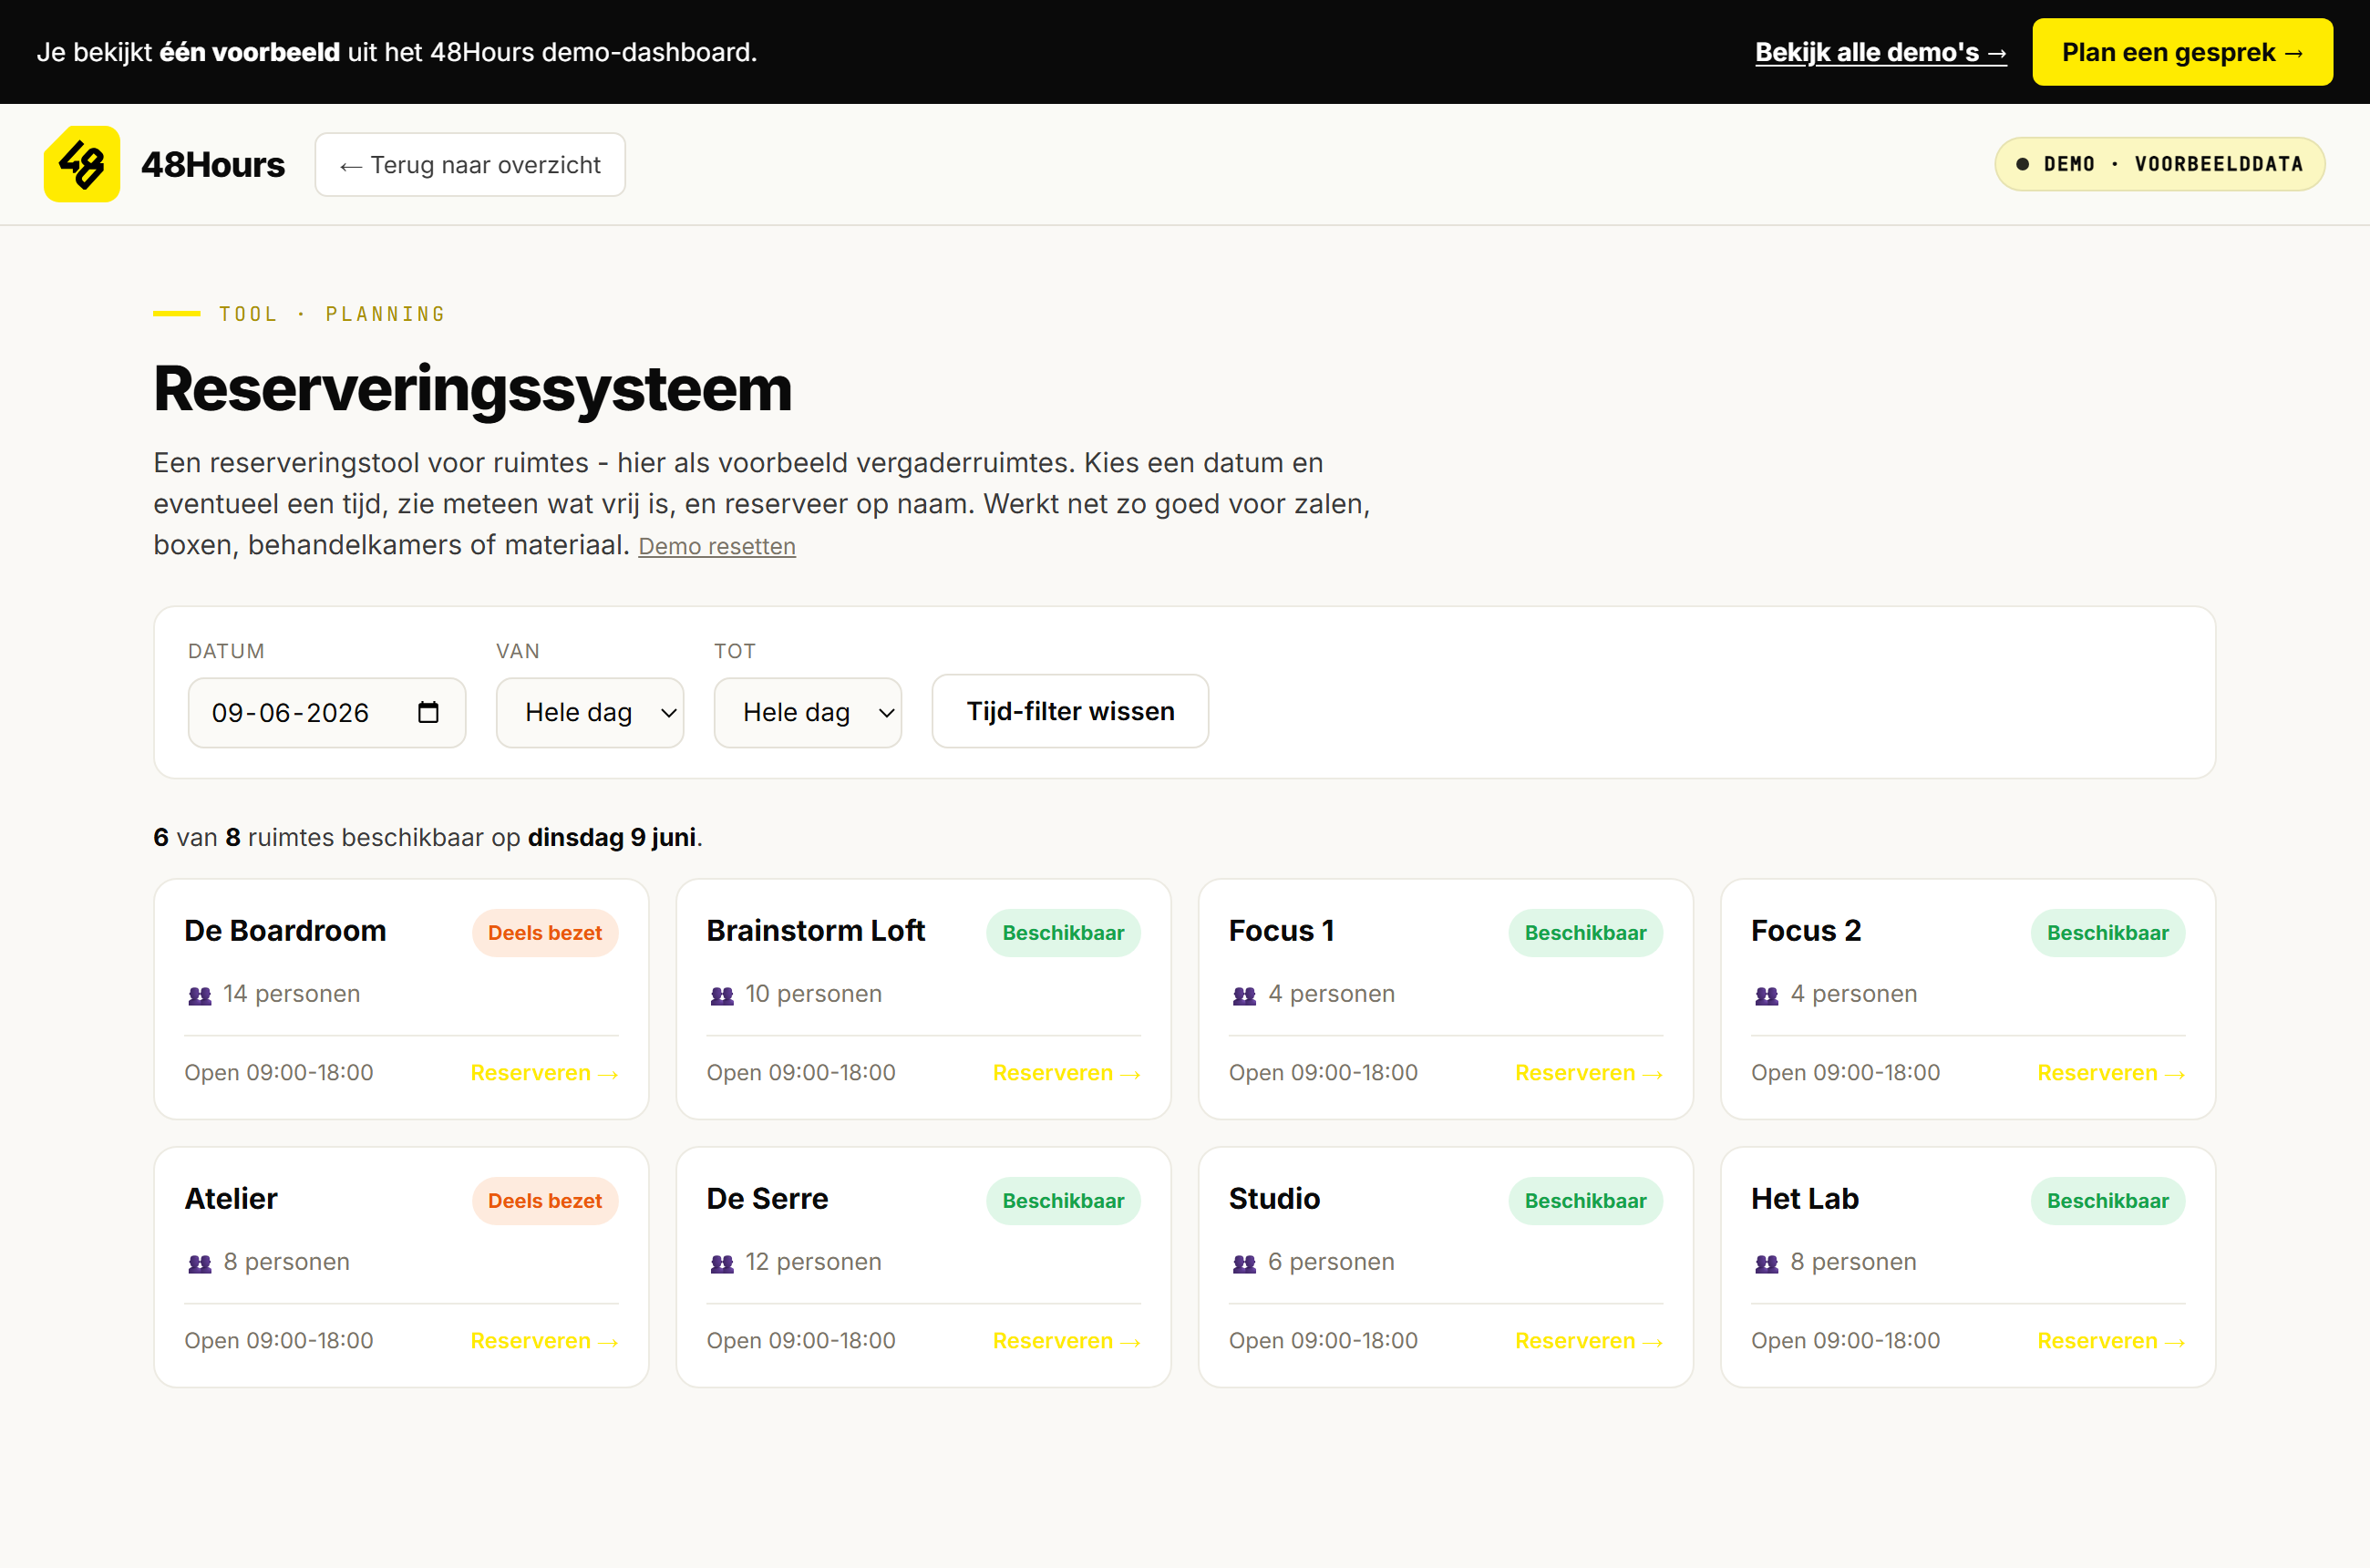Click the Deels bezet badge on De Boardroom
The height and width of the screenshot is (1568, 2370).
pos(545,932)
